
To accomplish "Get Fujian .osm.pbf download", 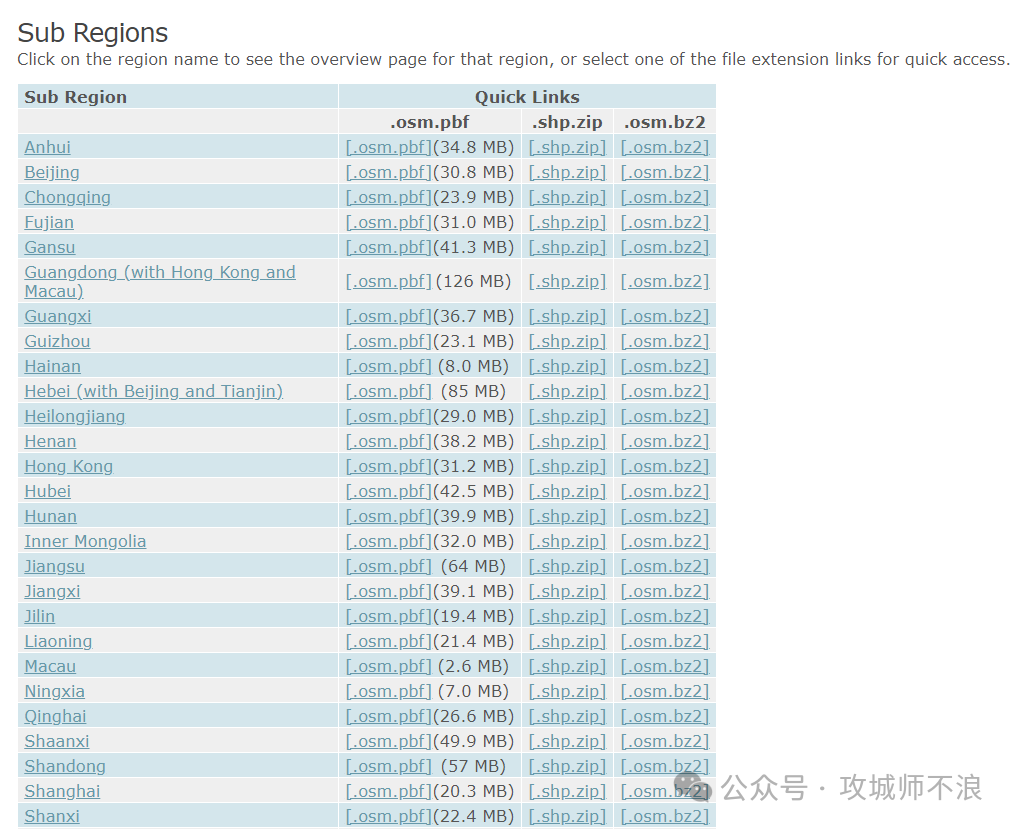I will pyautogui.click(x=388, y=223).
